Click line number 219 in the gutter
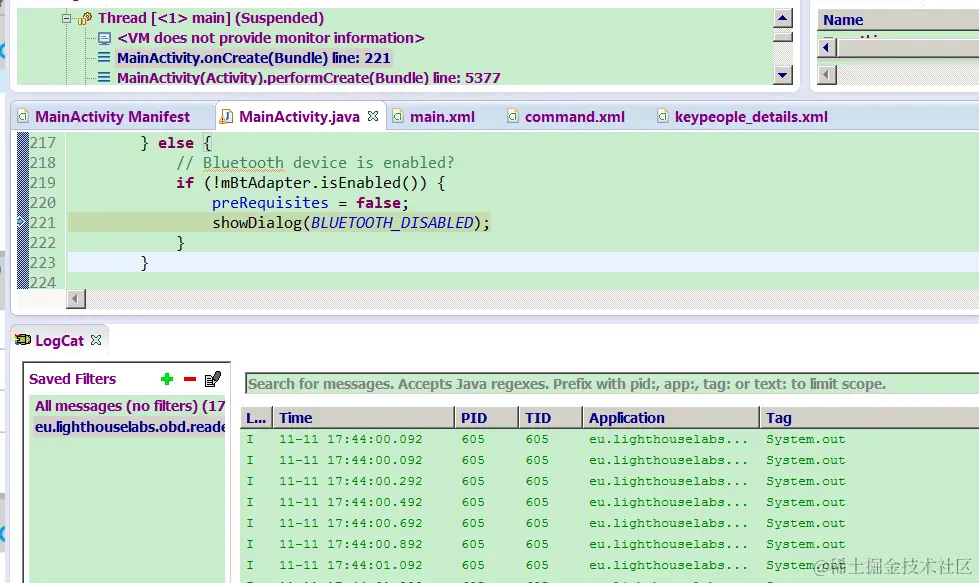Image resolution: width=979 pixels, height=583 pixels. [x=42, y=183]
